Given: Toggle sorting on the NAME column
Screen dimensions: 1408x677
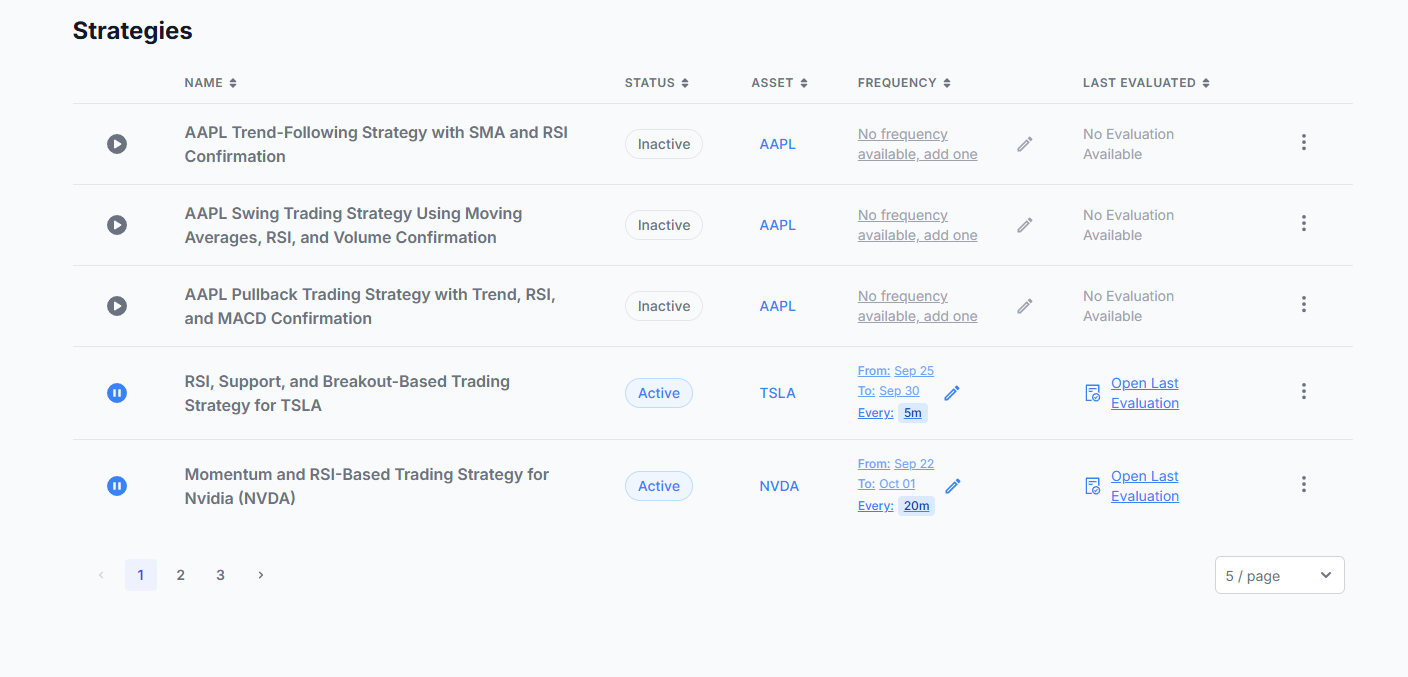Looking at the screenshot, I should (210, 83).
